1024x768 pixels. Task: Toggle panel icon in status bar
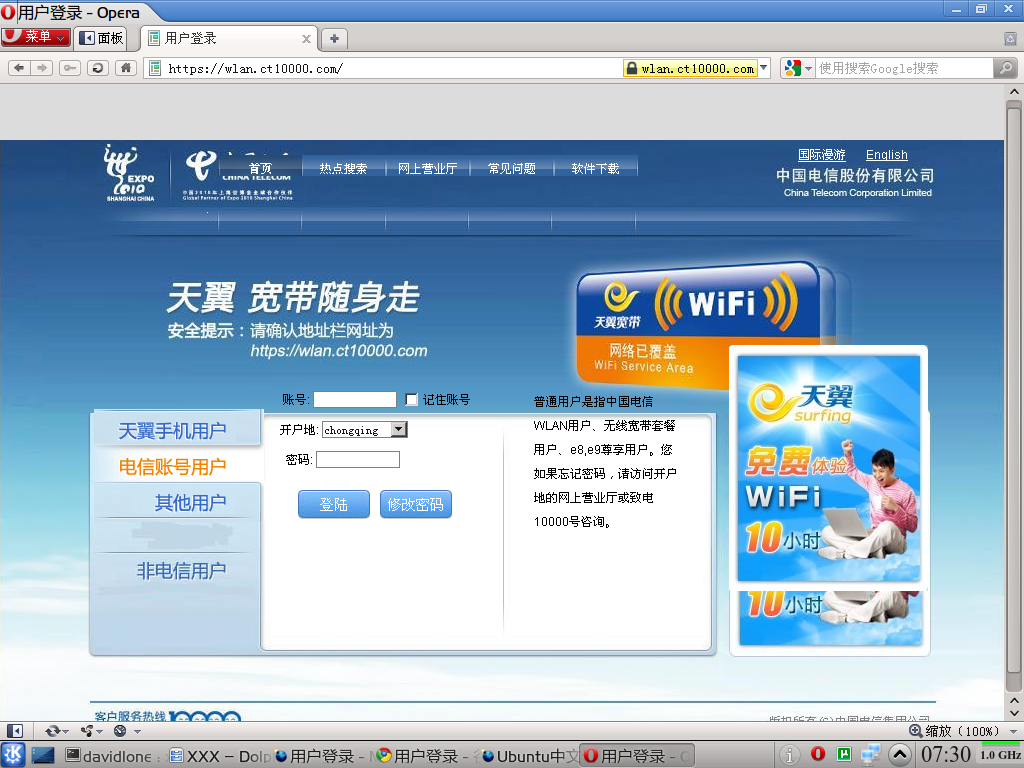click(14, 731)
